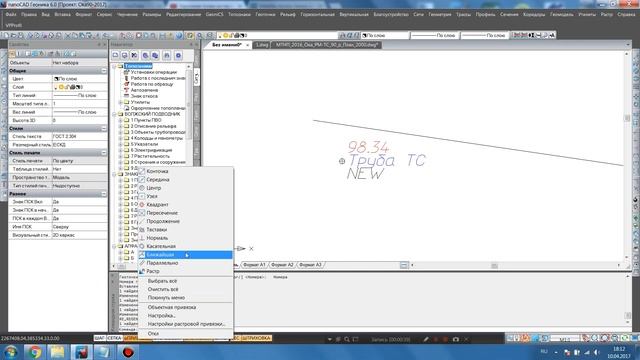Viewport: 640px width, 360px height.
Task: Open the color По слою dropdown in toolbar
Action: 385,36
